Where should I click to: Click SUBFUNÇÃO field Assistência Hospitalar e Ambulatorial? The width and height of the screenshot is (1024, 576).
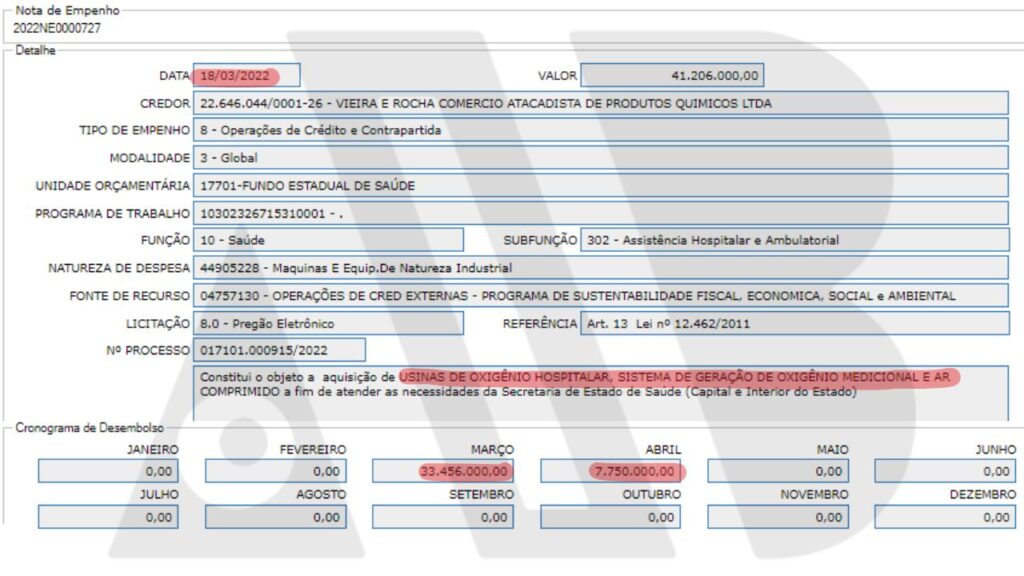pos(795,240)
